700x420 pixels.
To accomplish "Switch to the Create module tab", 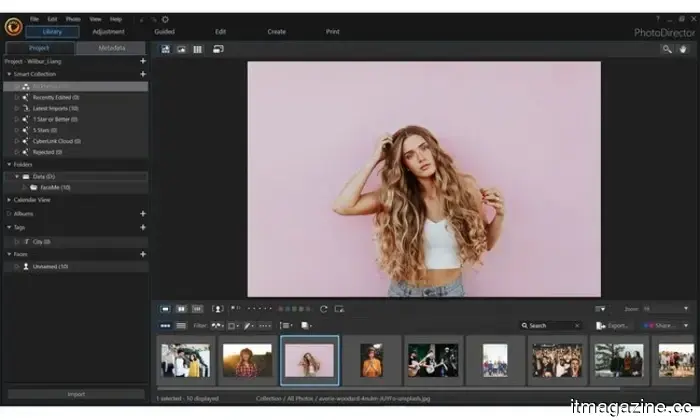I will (x=277, y=32).
